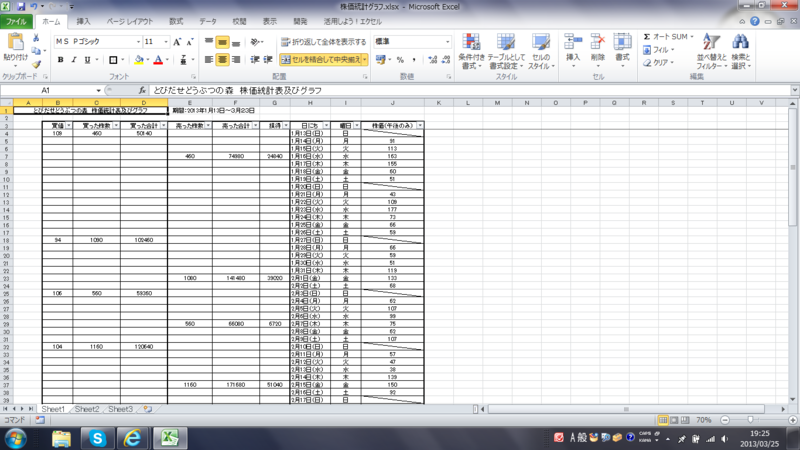Open the Merge and Center dropdown arrow
The image size is (800, 450).
point(365,60)
